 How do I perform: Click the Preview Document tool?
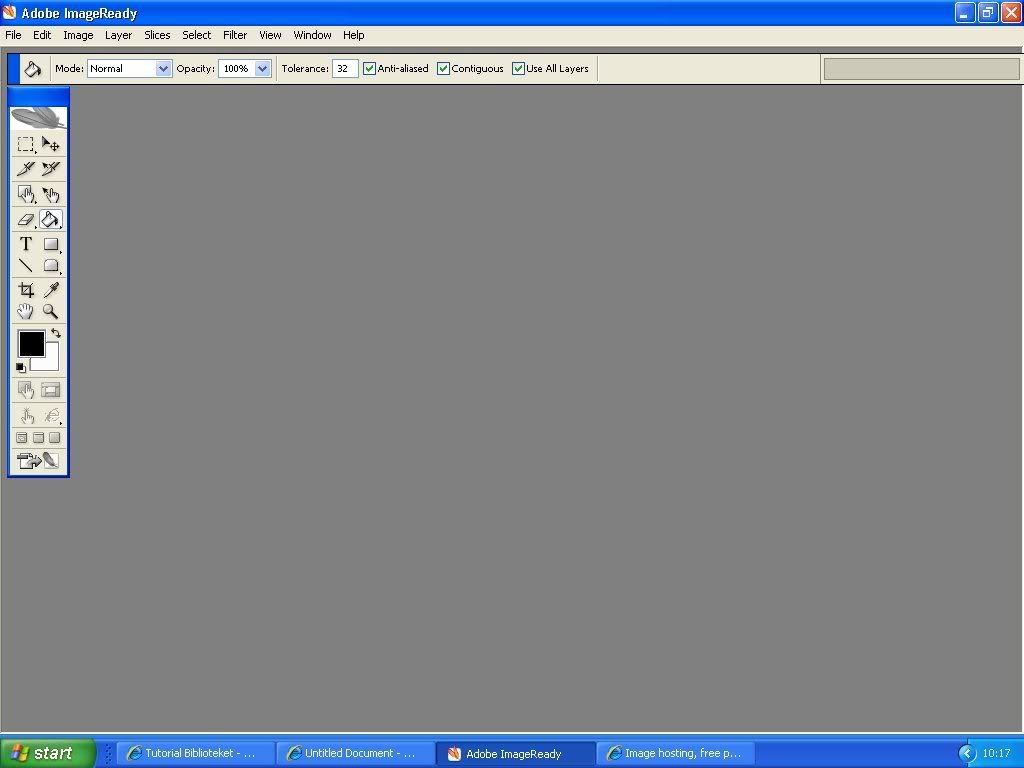pos(25,415)
